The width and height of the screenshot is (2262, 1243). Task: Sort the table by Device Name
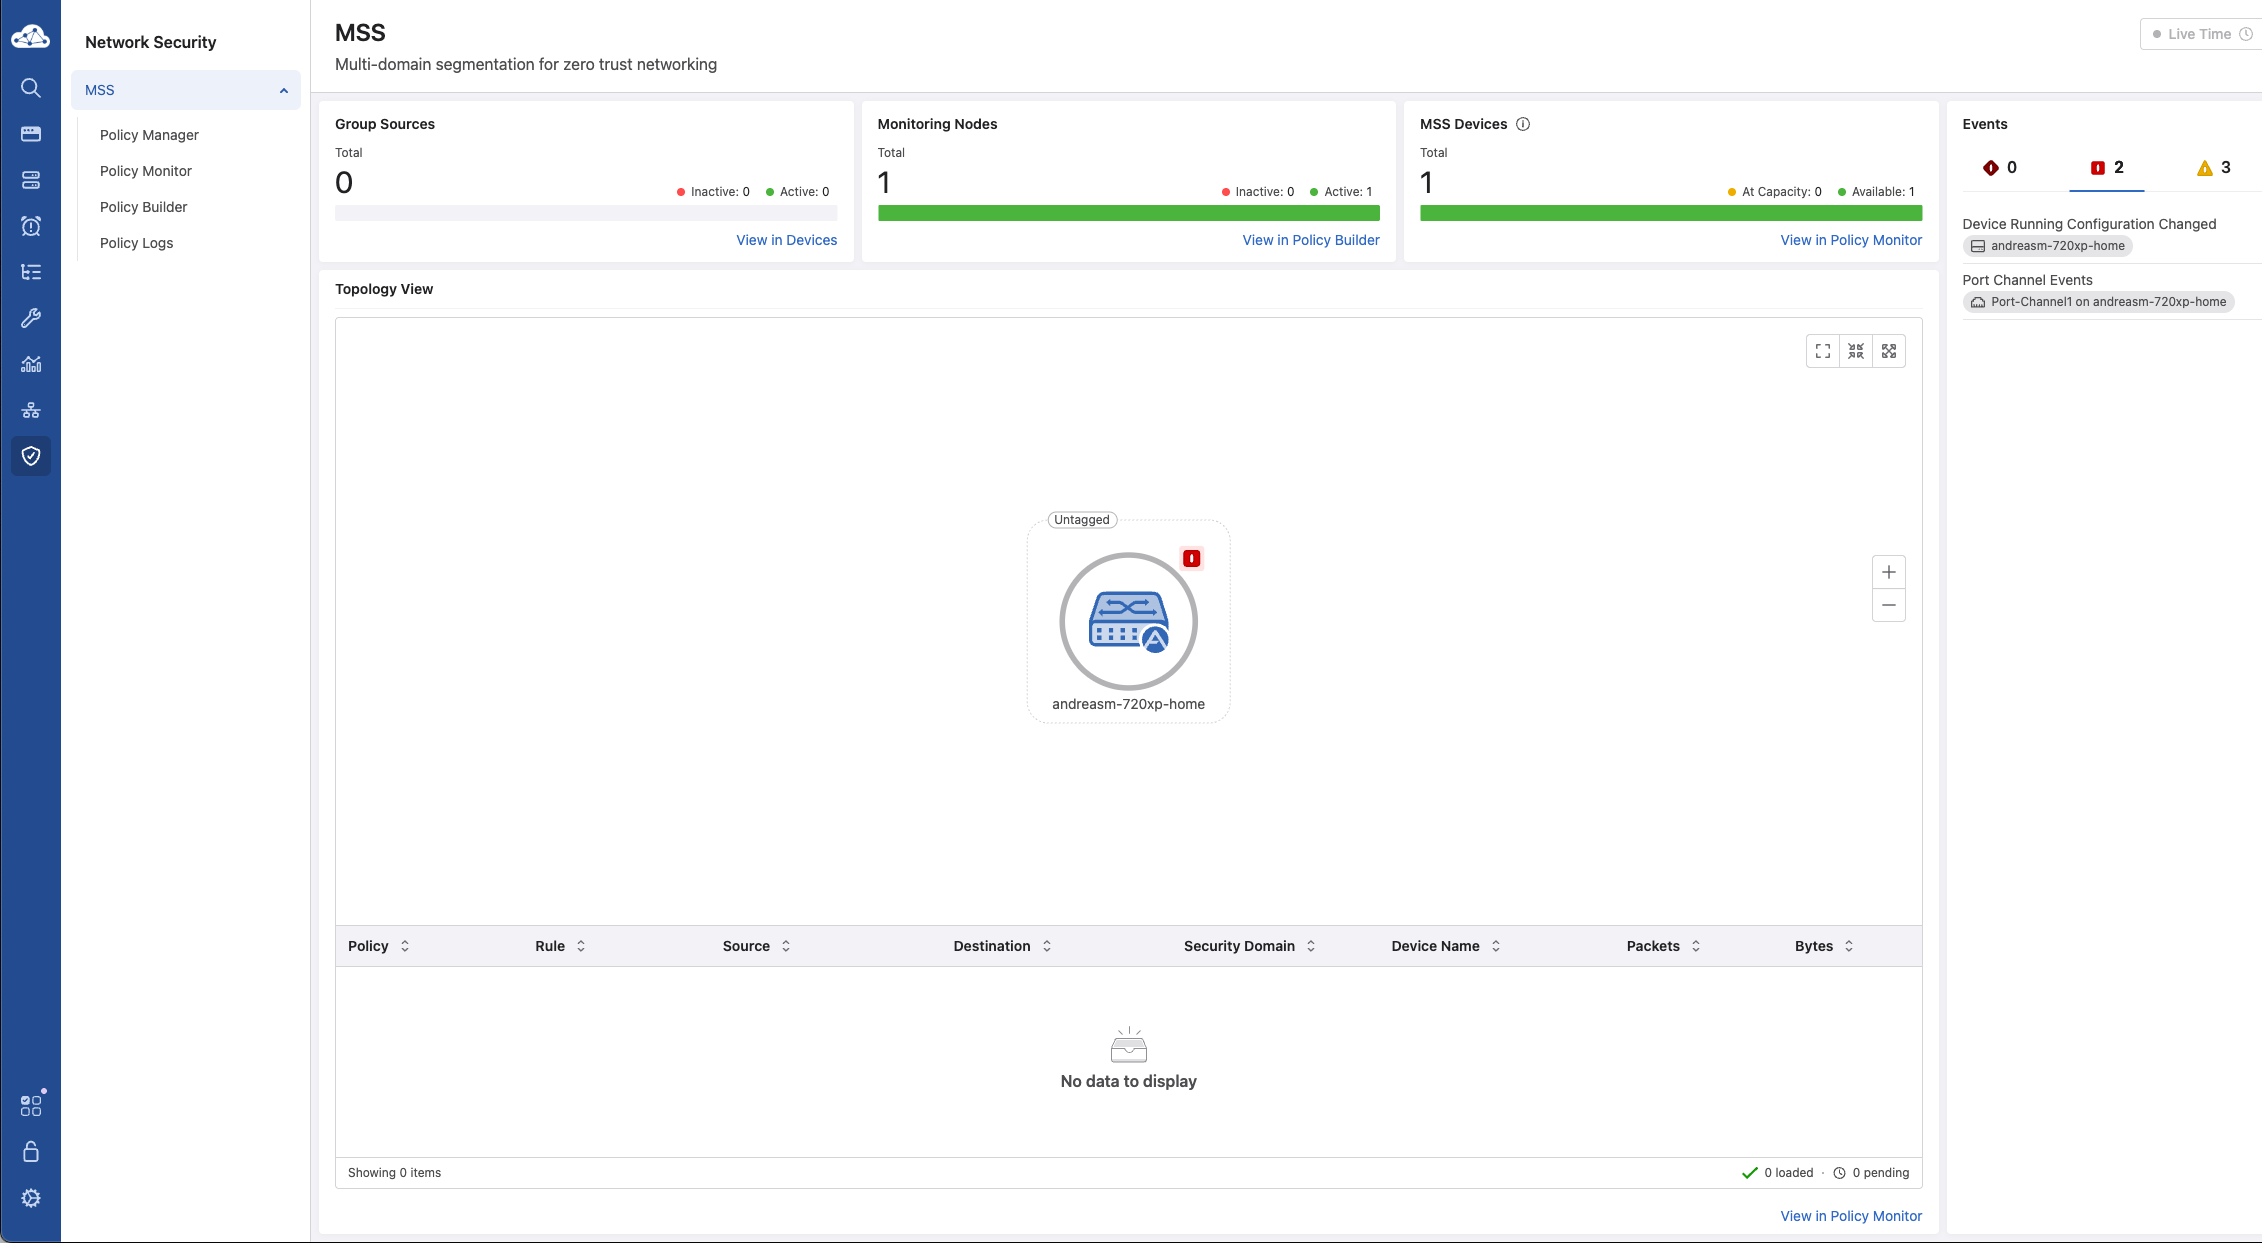(x=1443, y=945)
